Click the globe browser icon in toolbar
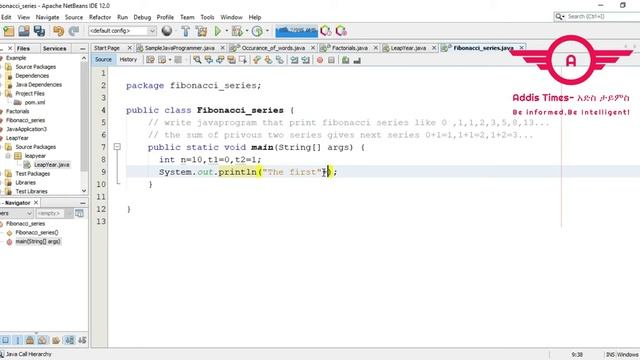 coord(167,31)
